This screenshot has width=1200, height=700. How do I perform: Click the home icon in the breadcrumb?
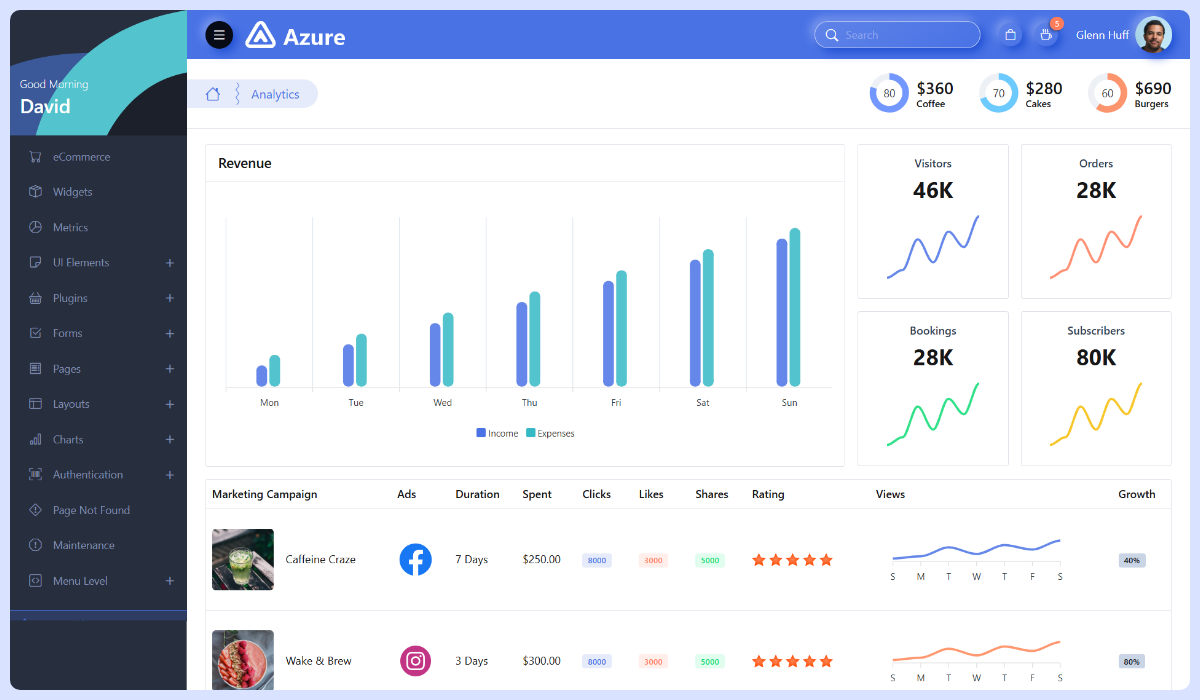[211, 93]
